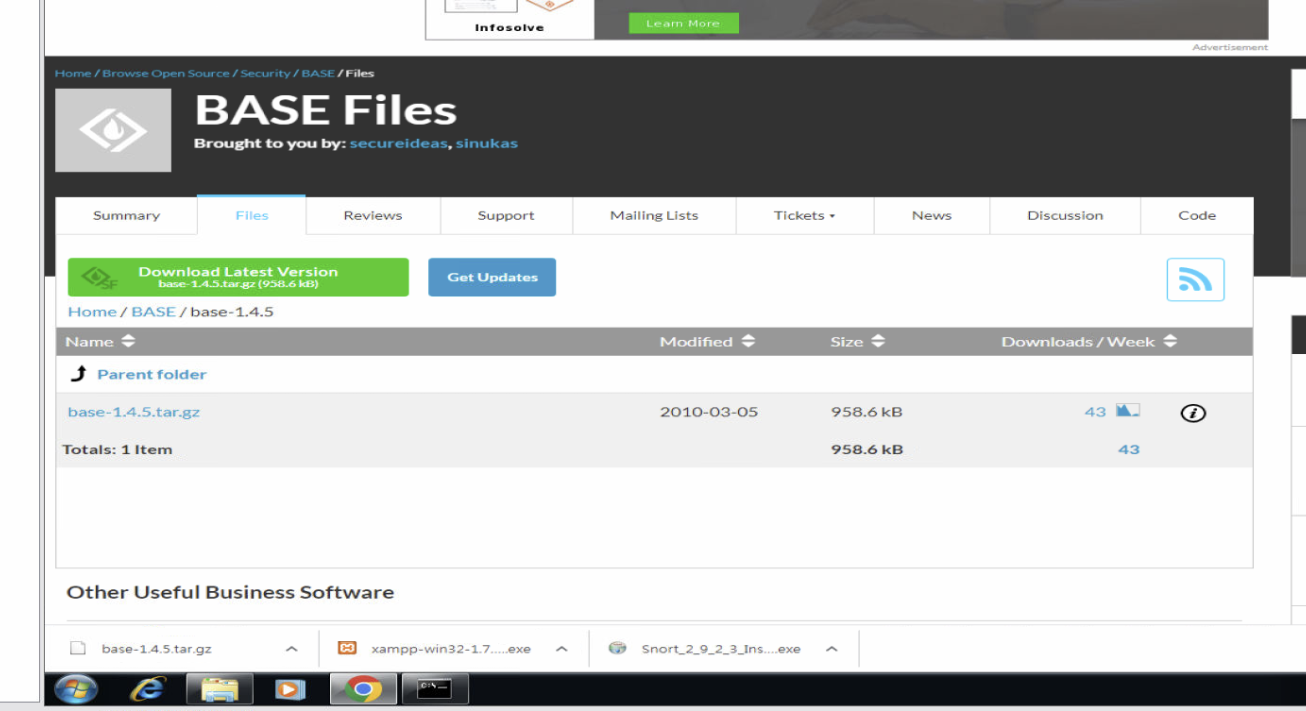1306x711 pixels.
Task: Open the Windows Start button
Action: point(75,689)
